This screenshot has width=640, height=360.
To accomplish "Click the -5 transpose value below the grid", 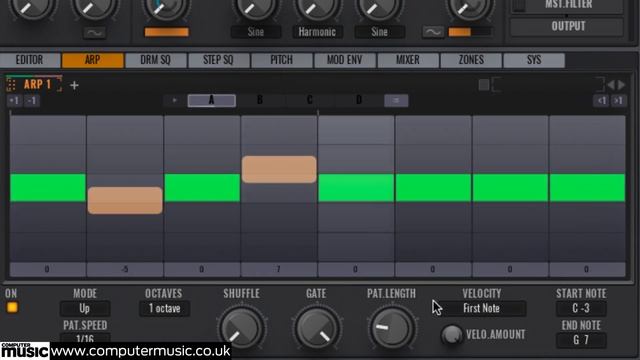I will click(125, 269).
